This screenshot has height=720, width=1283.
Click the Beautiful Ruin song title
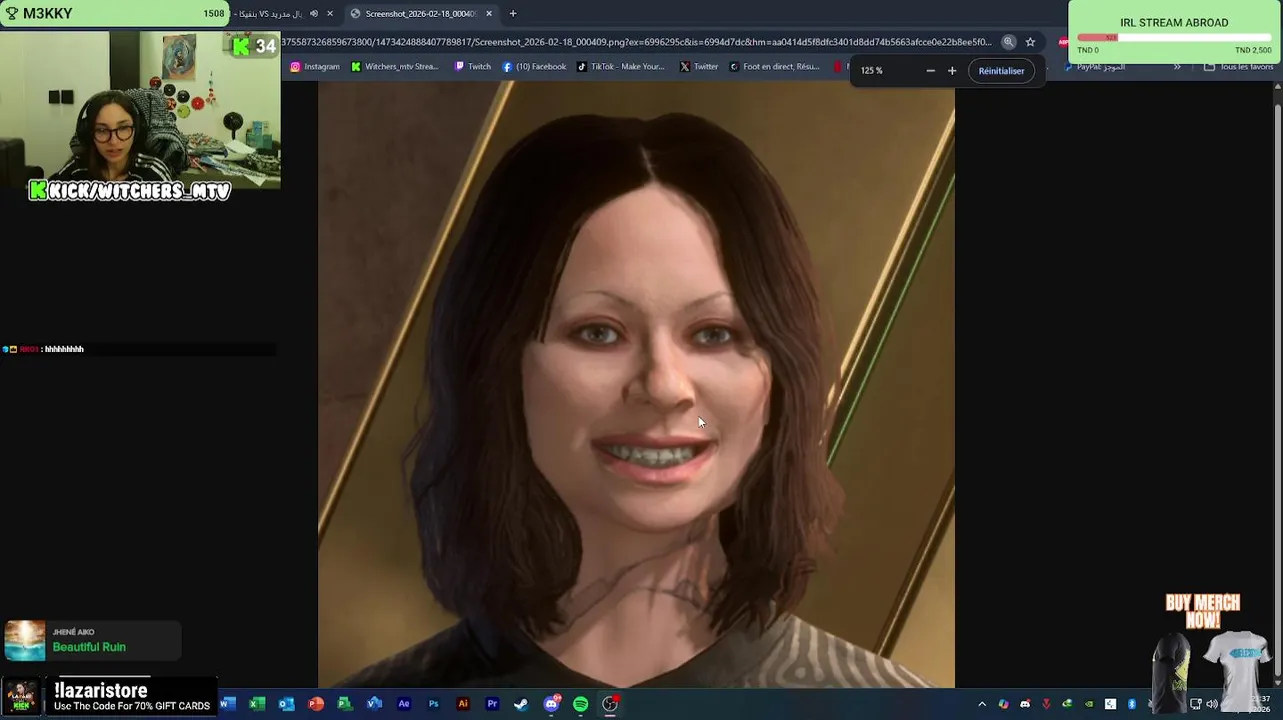(x=89, y=647)
